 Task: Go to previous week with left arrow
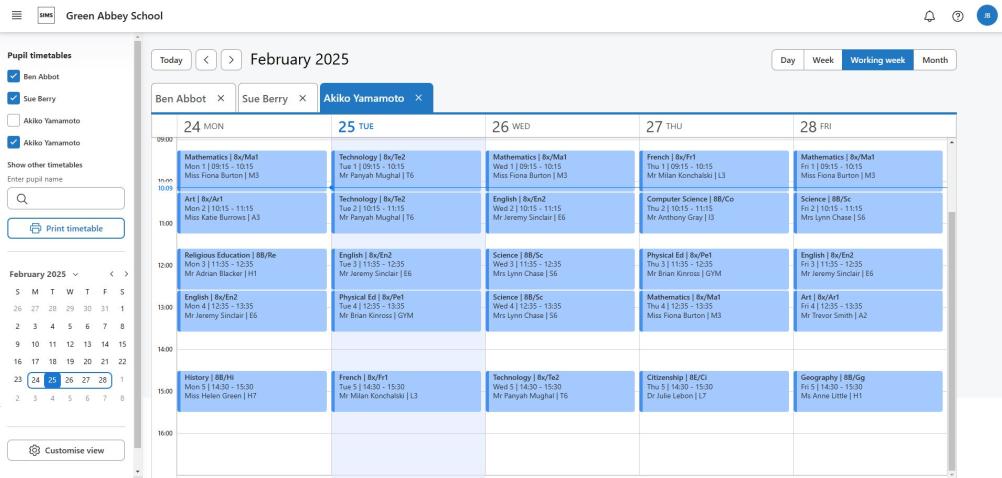205,60
